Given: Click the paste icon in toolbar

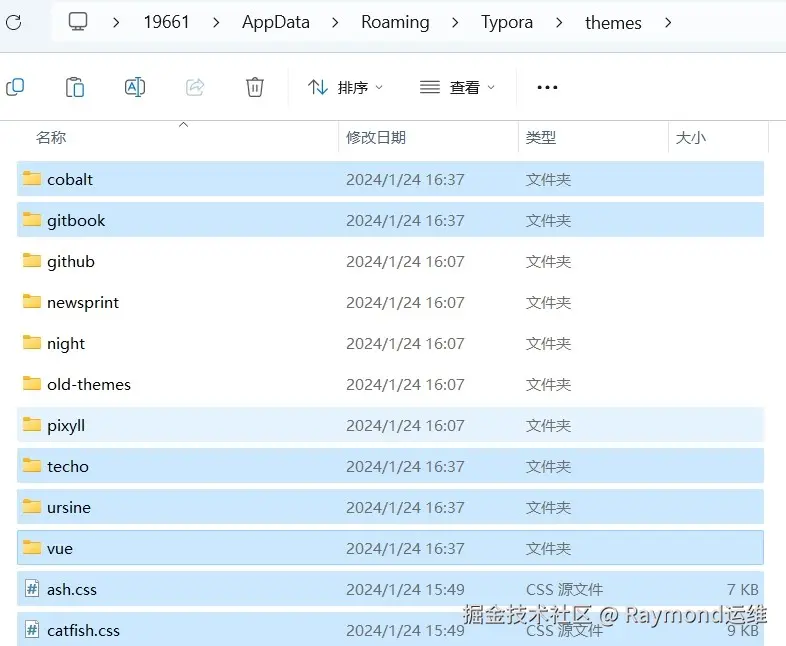Looking at the screenshot, I should [x=75, y=87].
